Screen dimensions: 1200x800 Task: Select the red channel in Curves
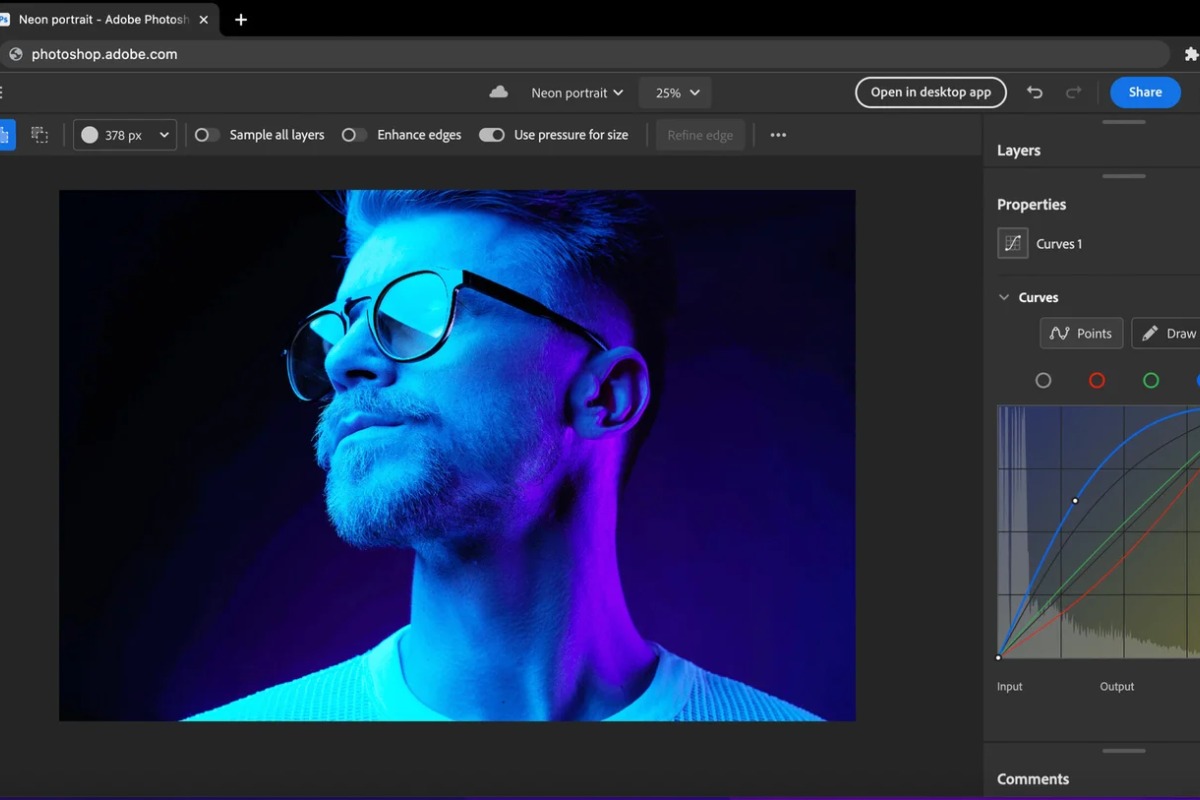pyautogui.click(x=1097, y=380)
